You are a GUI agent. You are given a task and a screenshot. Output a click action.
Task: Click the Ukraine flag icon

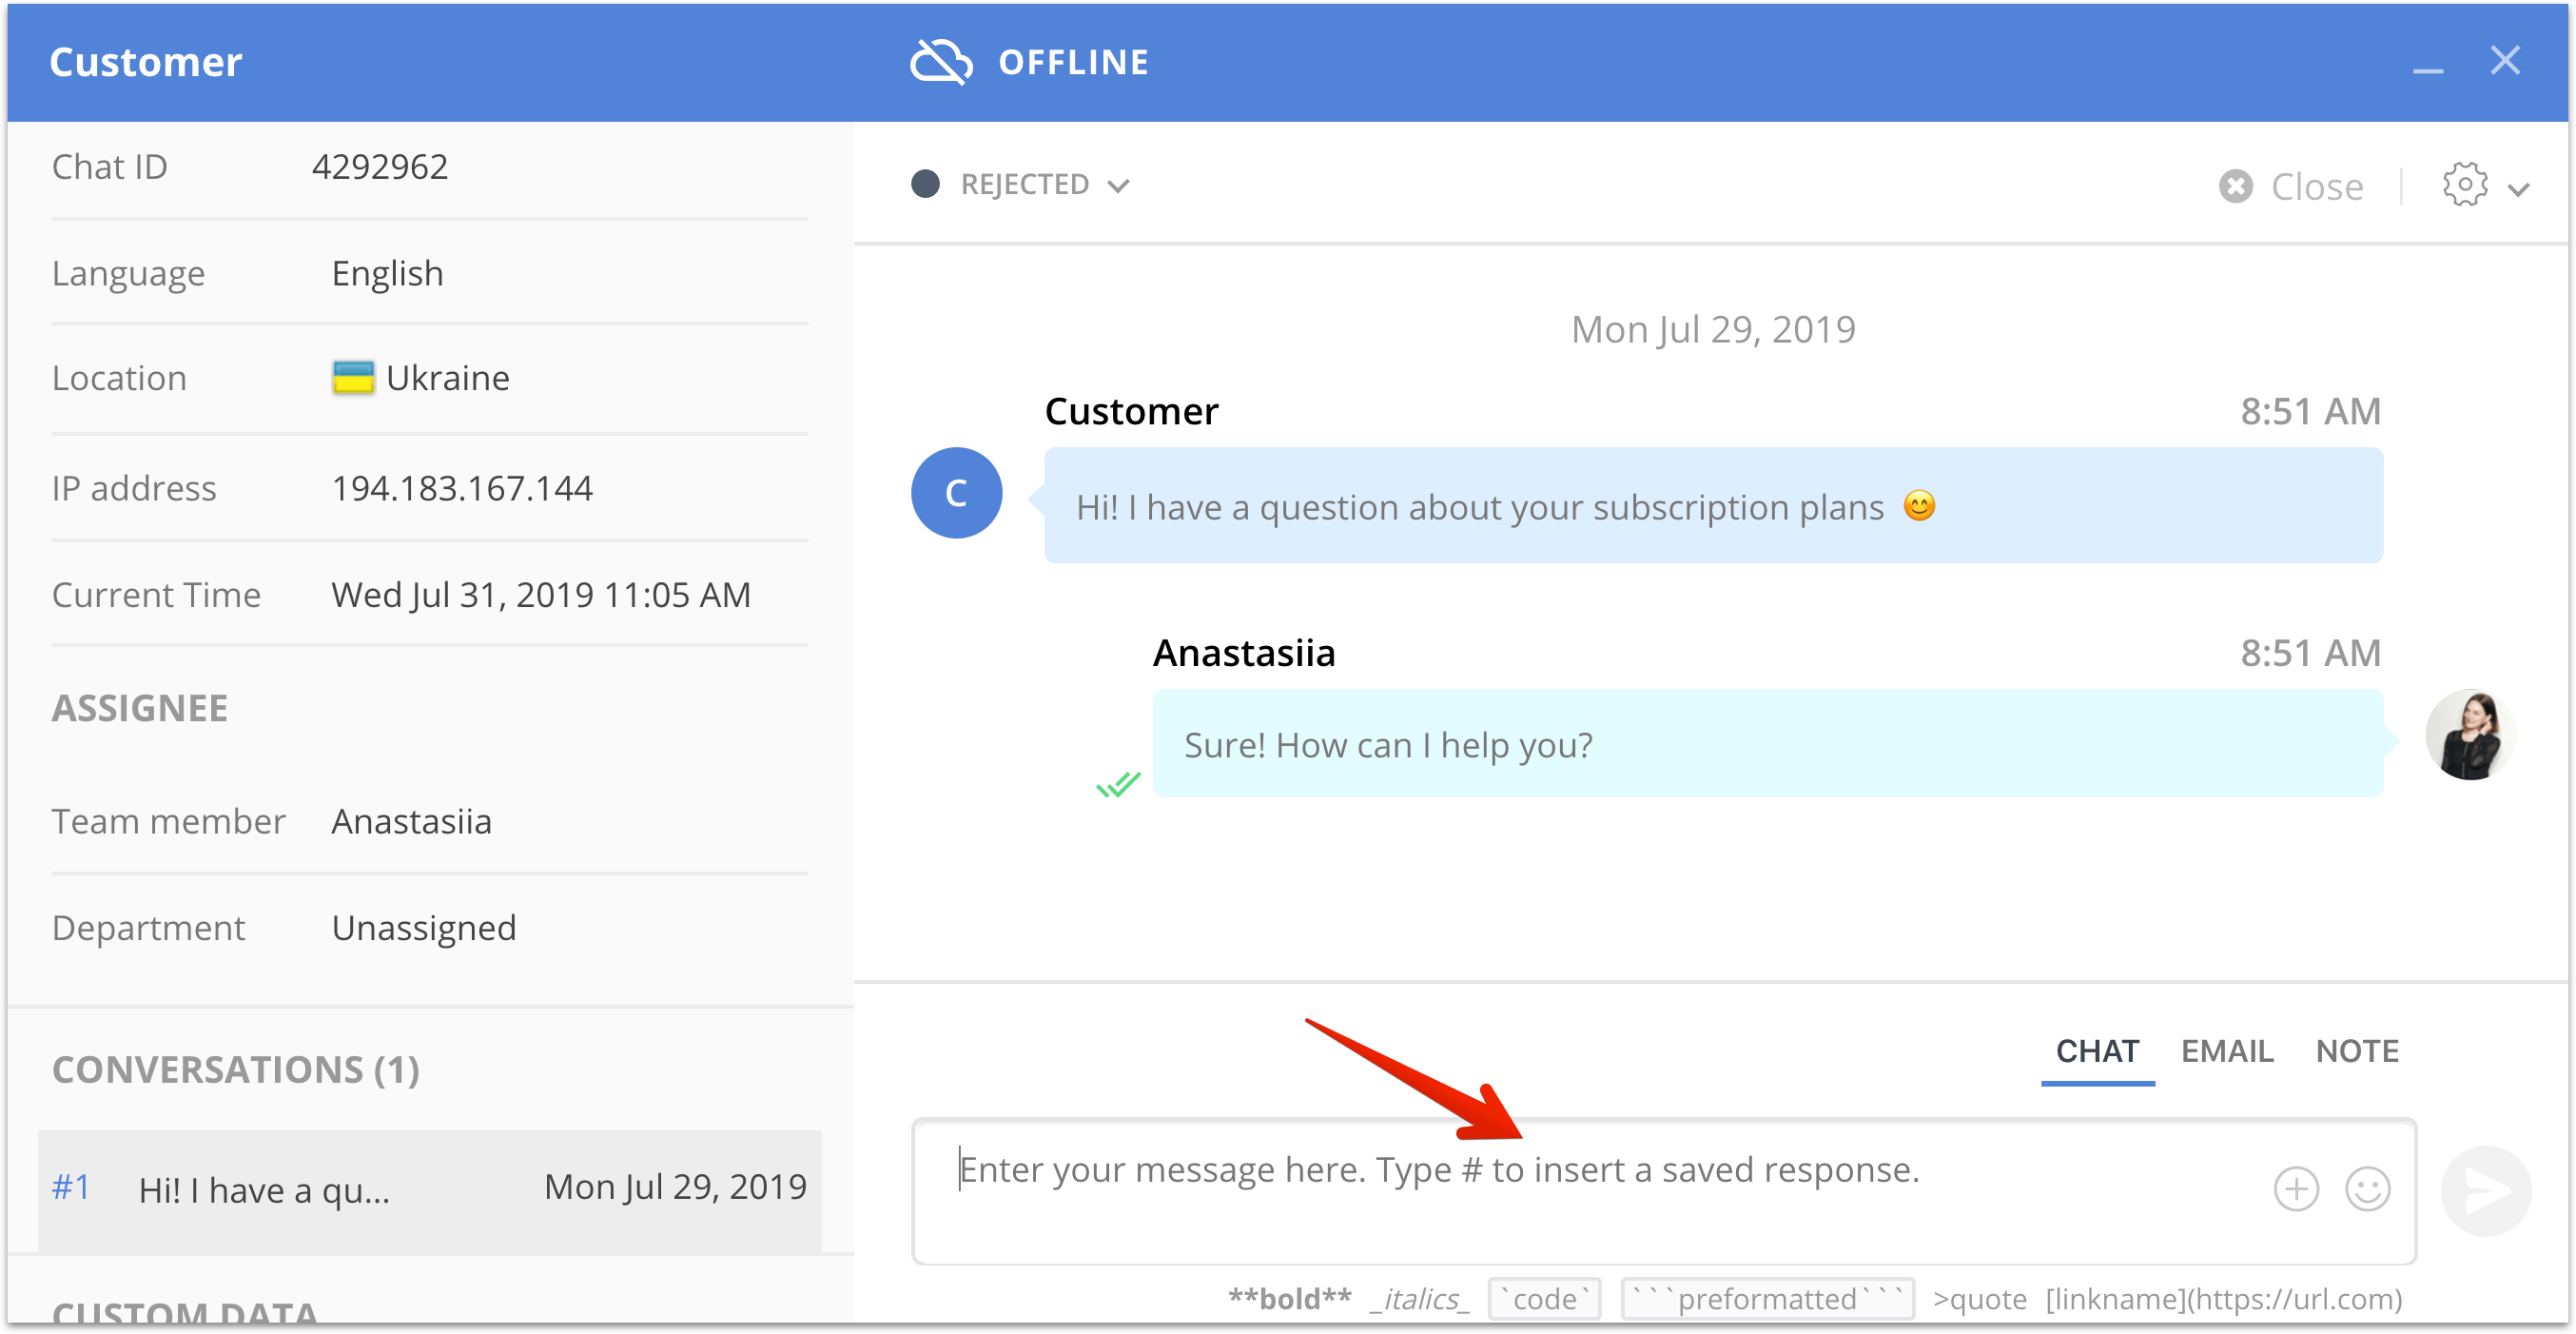pos(353,378)
